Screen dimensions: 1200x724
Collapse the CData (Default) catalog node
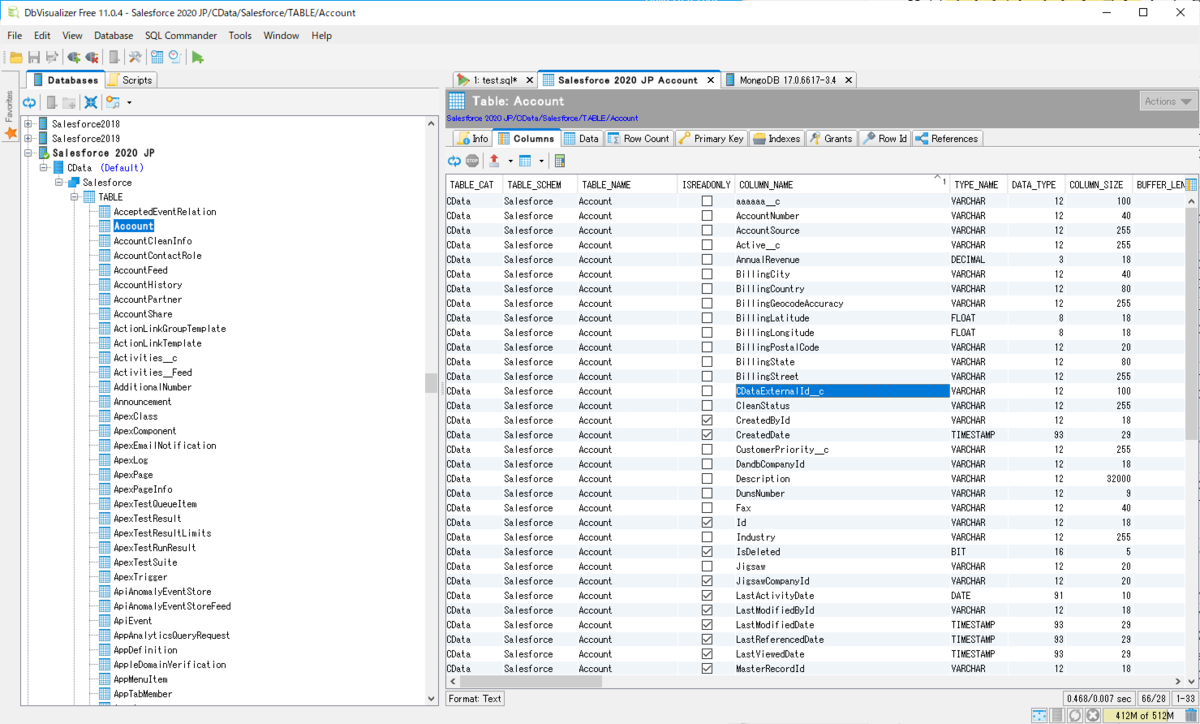pyautogui.click(x=44, y=168)
